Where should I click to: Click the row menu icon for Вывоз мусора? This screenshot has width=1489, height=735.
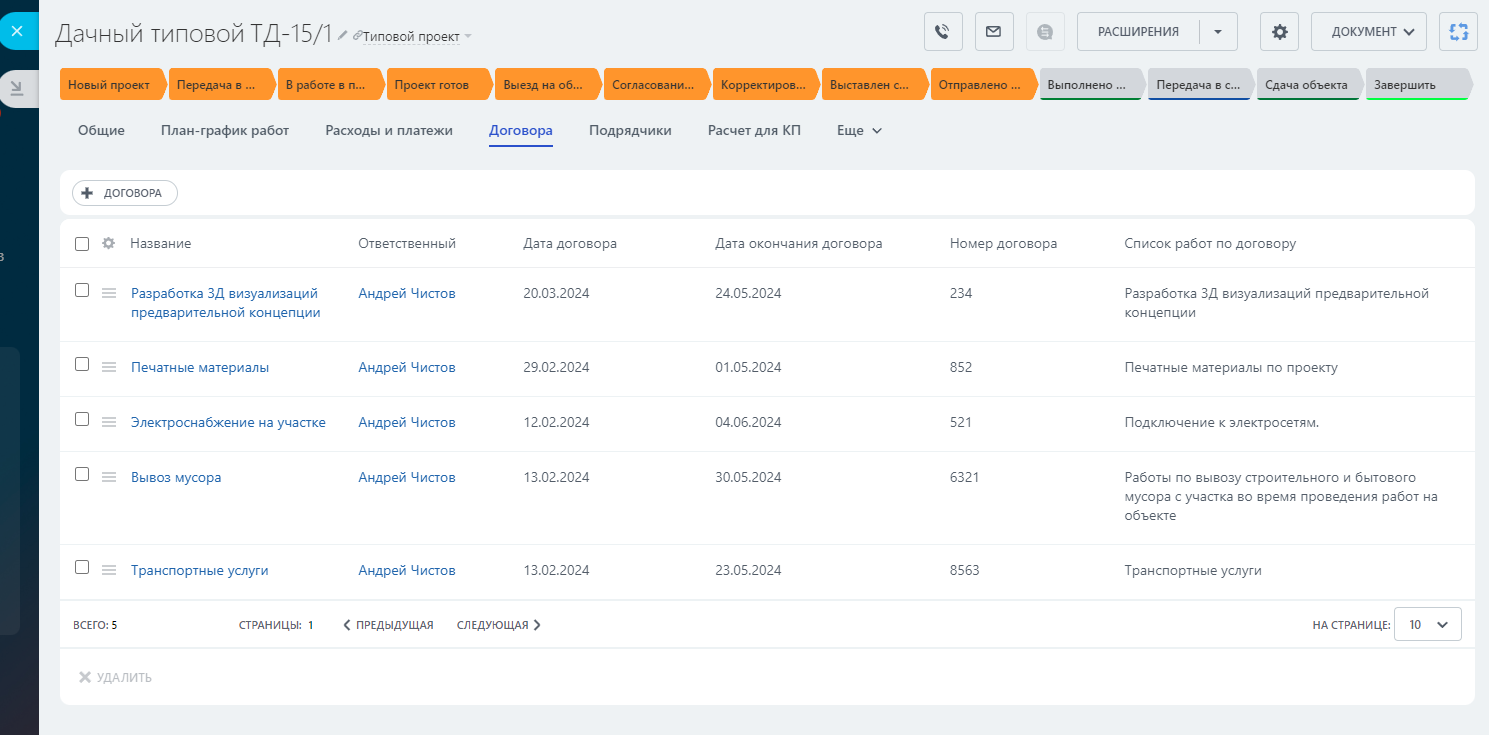point(110,477)
